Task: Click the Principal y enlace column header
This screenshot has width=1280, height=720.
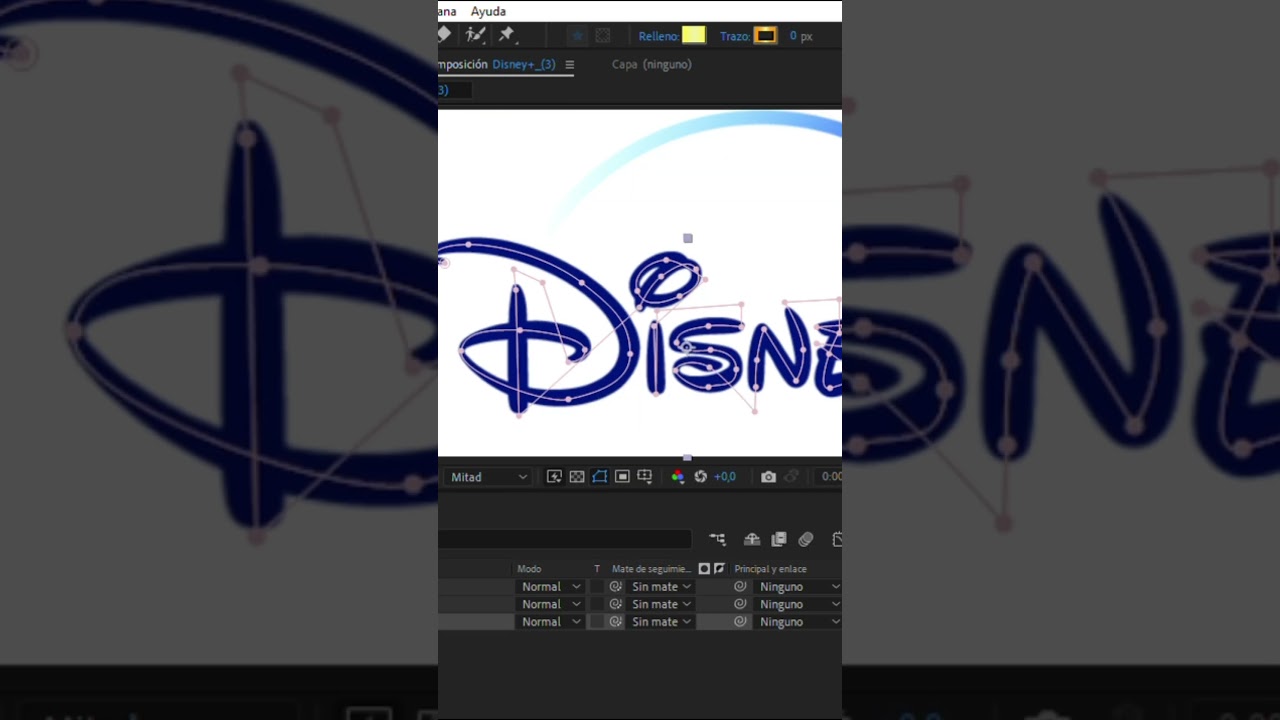Action: tap(770, 569)
